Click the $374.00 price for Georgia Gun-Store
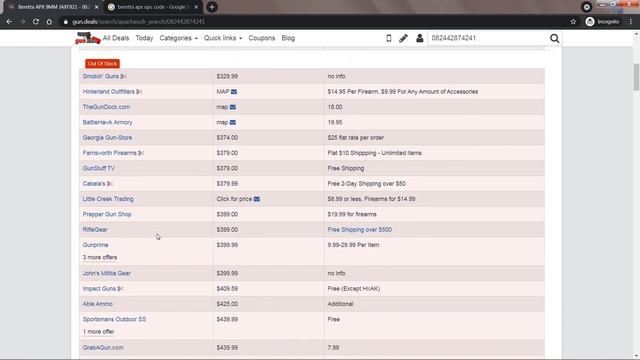 coord(227,138)
